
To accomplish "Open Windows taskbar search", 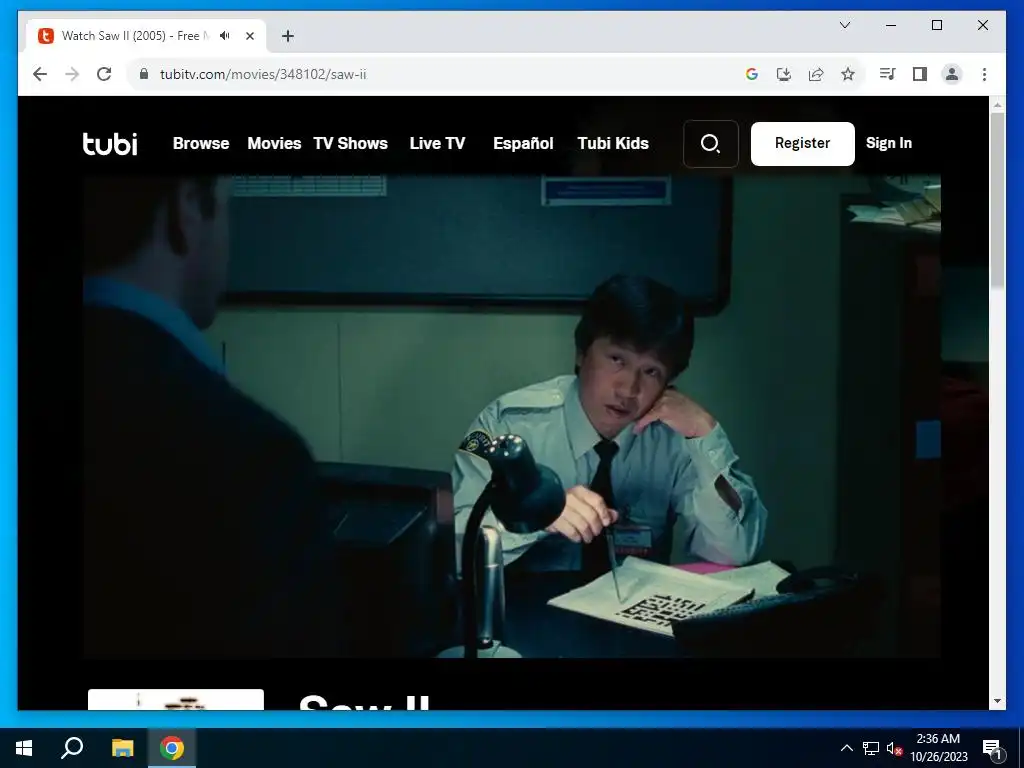I will (72, 748).
